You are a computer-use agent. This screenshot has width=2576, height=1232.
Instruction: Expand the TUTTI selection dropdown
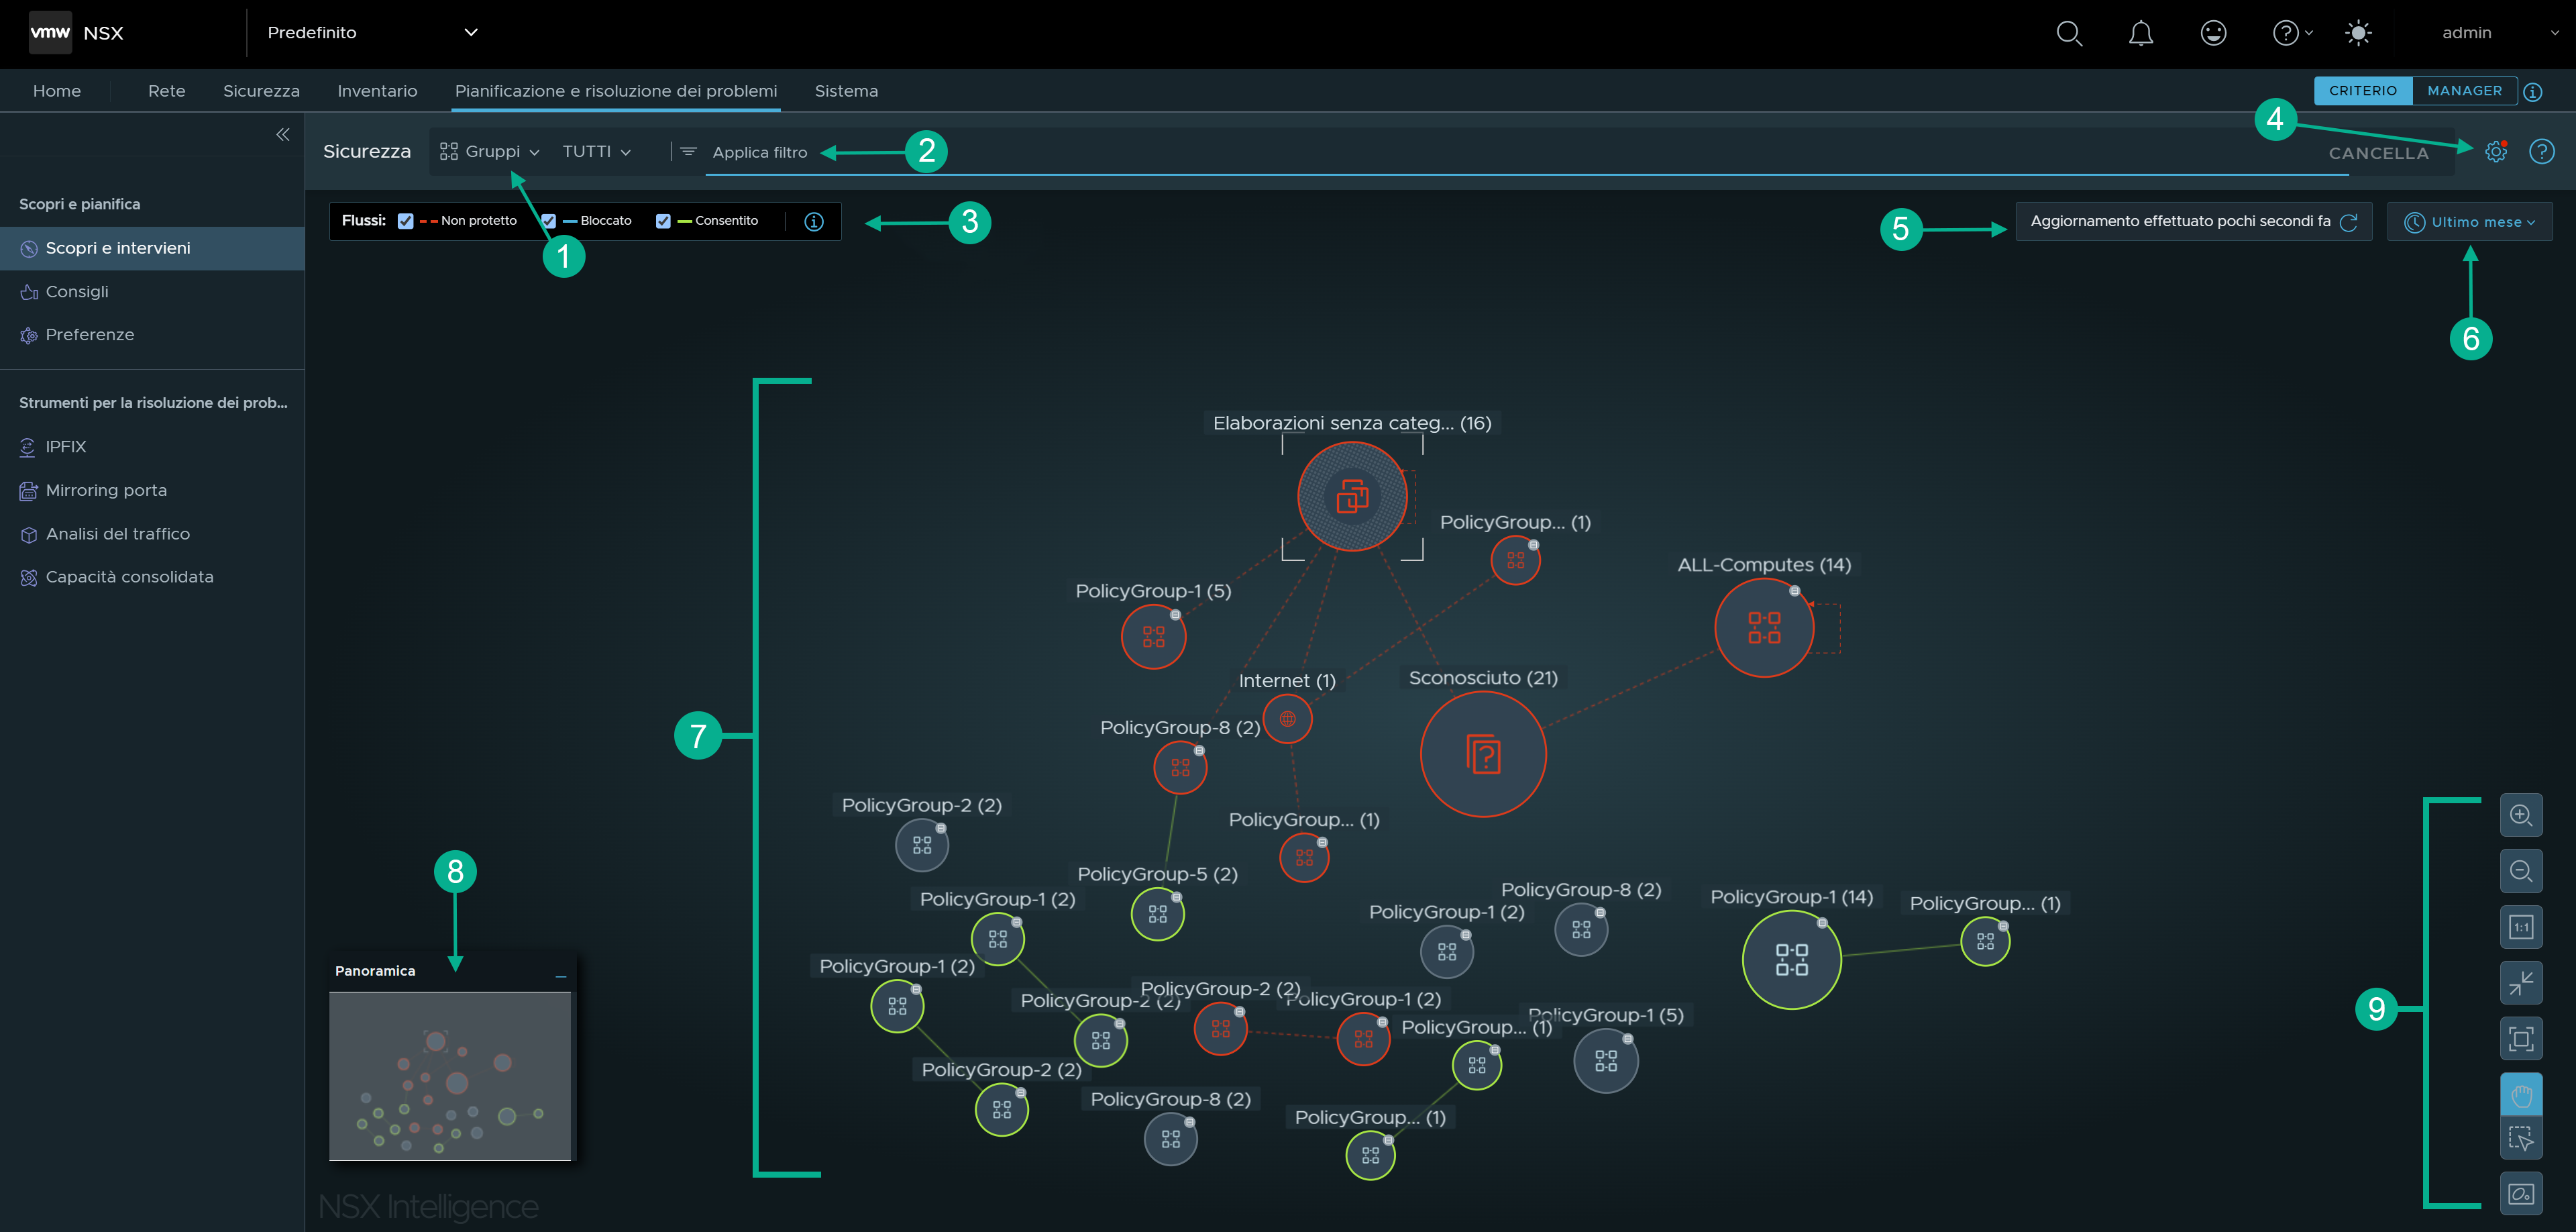pos(597,152)
